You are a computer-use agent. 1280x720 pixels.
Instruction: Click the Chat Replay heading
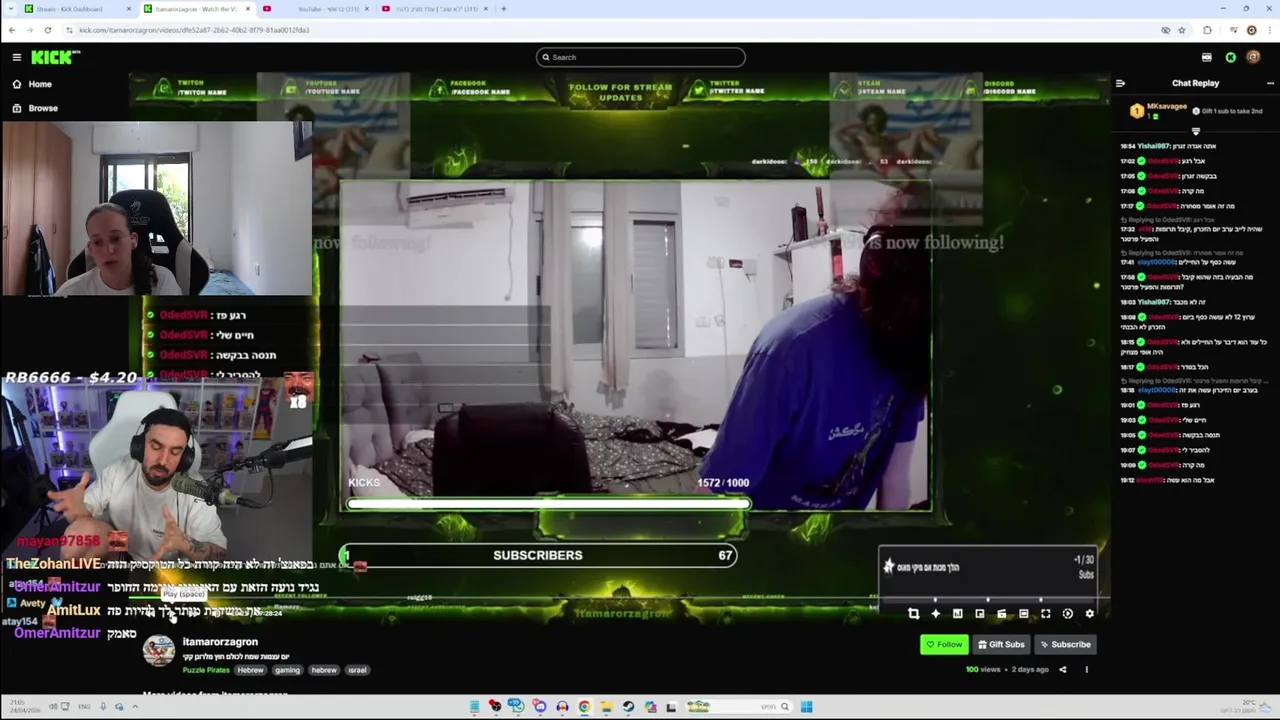point(1195,84)
